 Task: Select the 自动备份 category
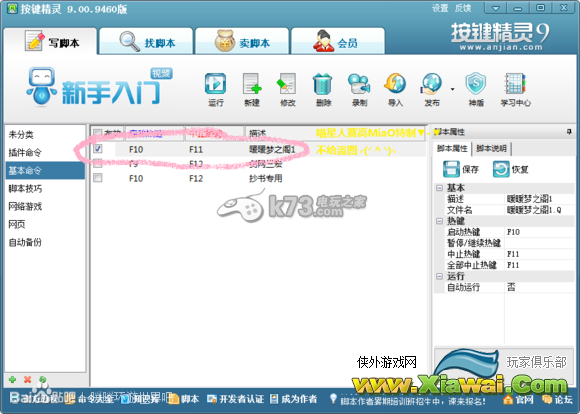pos(45,242)
